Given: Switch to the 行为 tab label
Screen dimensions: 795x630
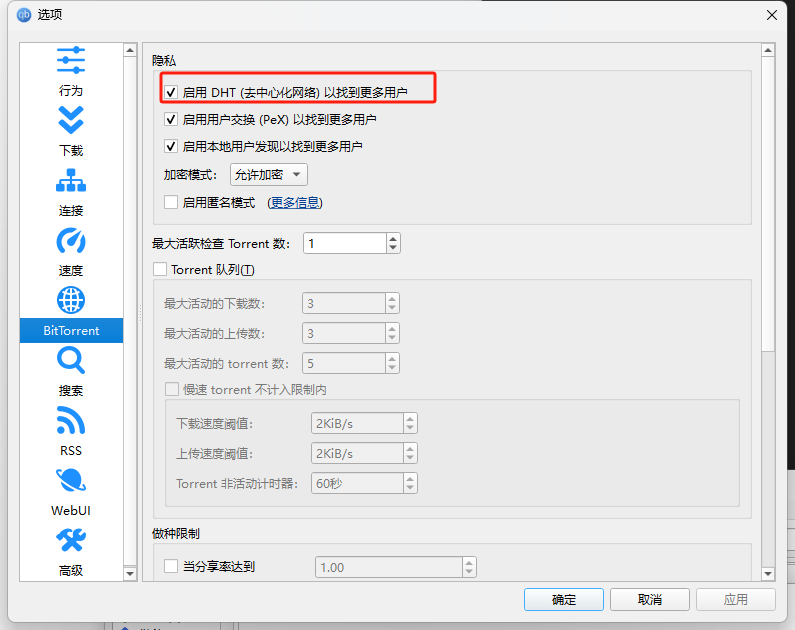Looking at the screenshot, I should [x=70, y=90].
